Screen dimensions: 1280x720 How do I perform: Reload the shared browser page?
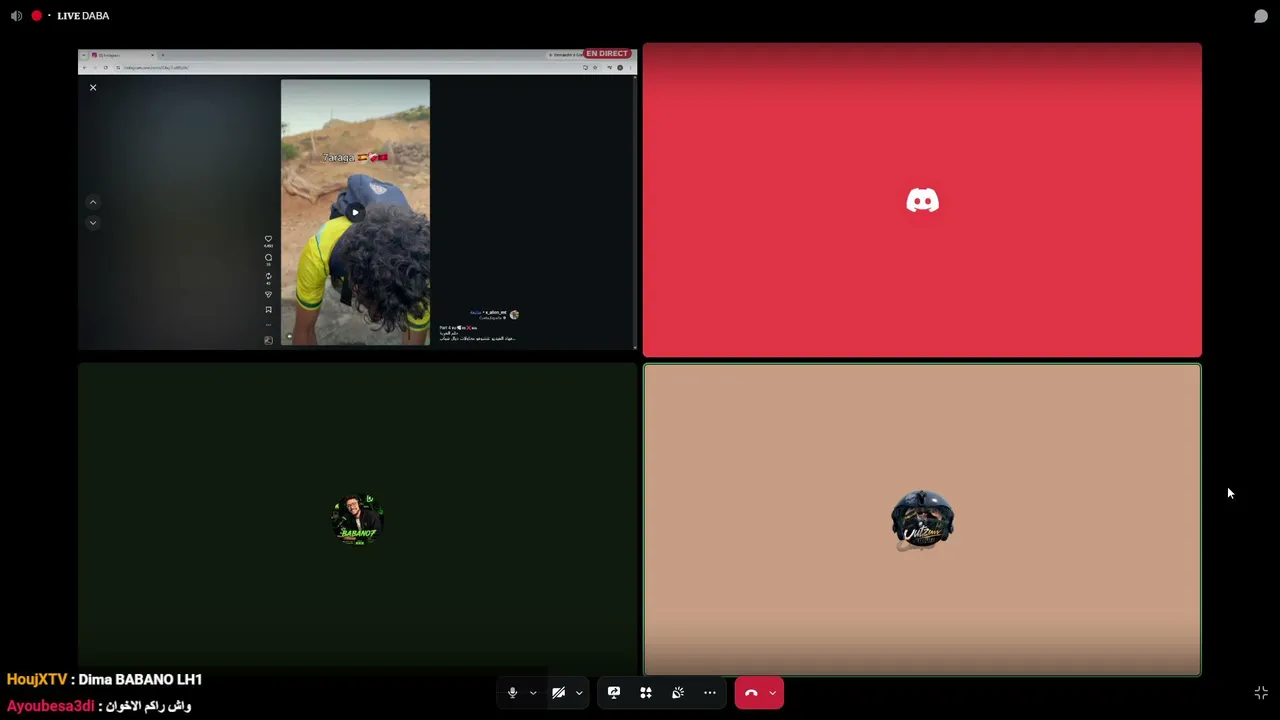[x=105, y=68]
